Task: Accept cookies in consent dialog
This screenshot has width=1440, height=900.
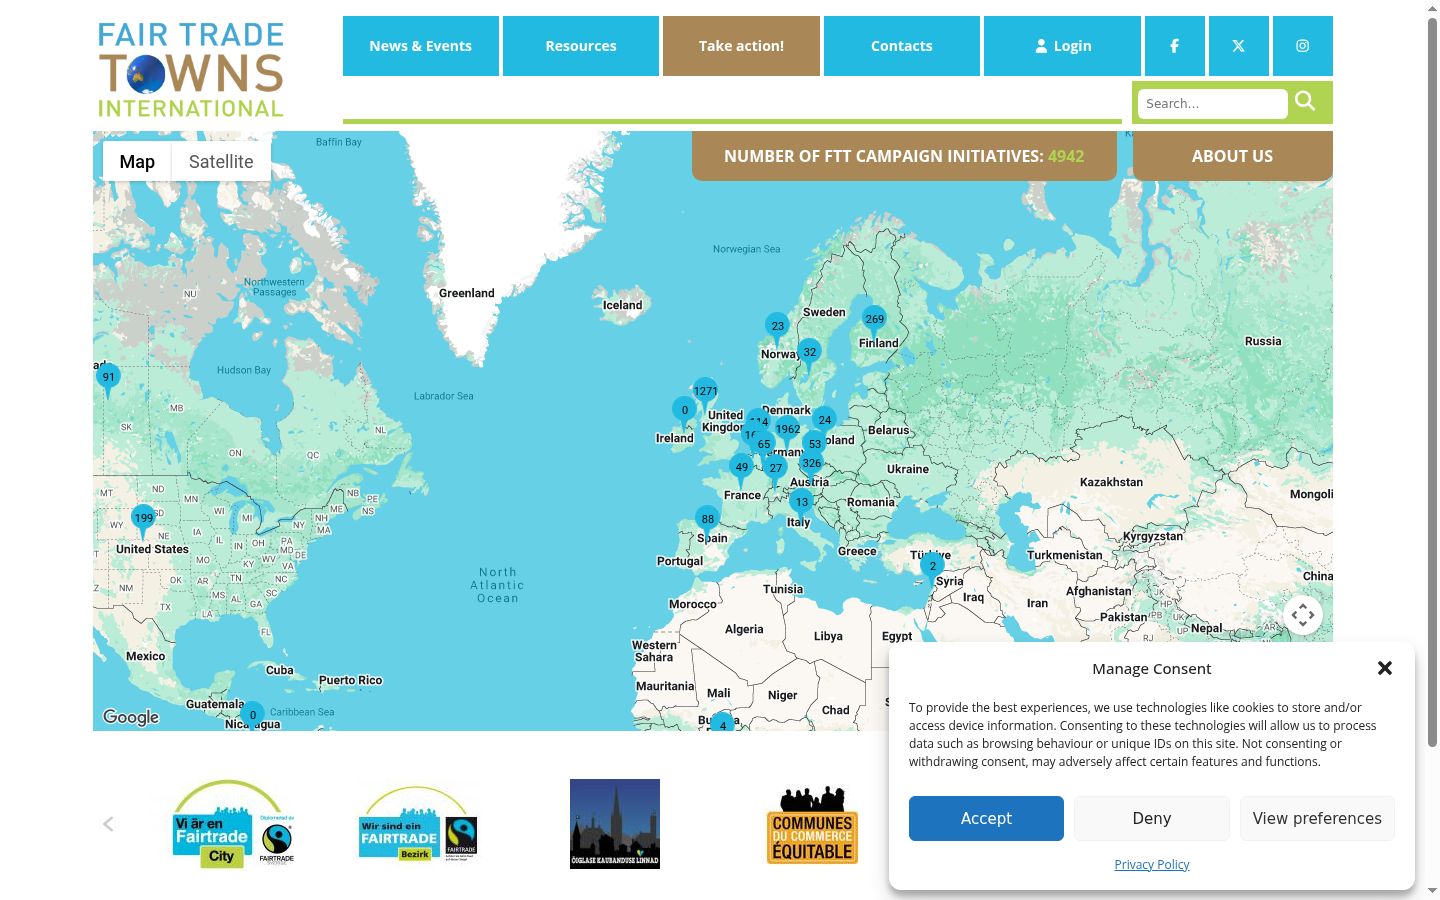Action: [986, 818]
